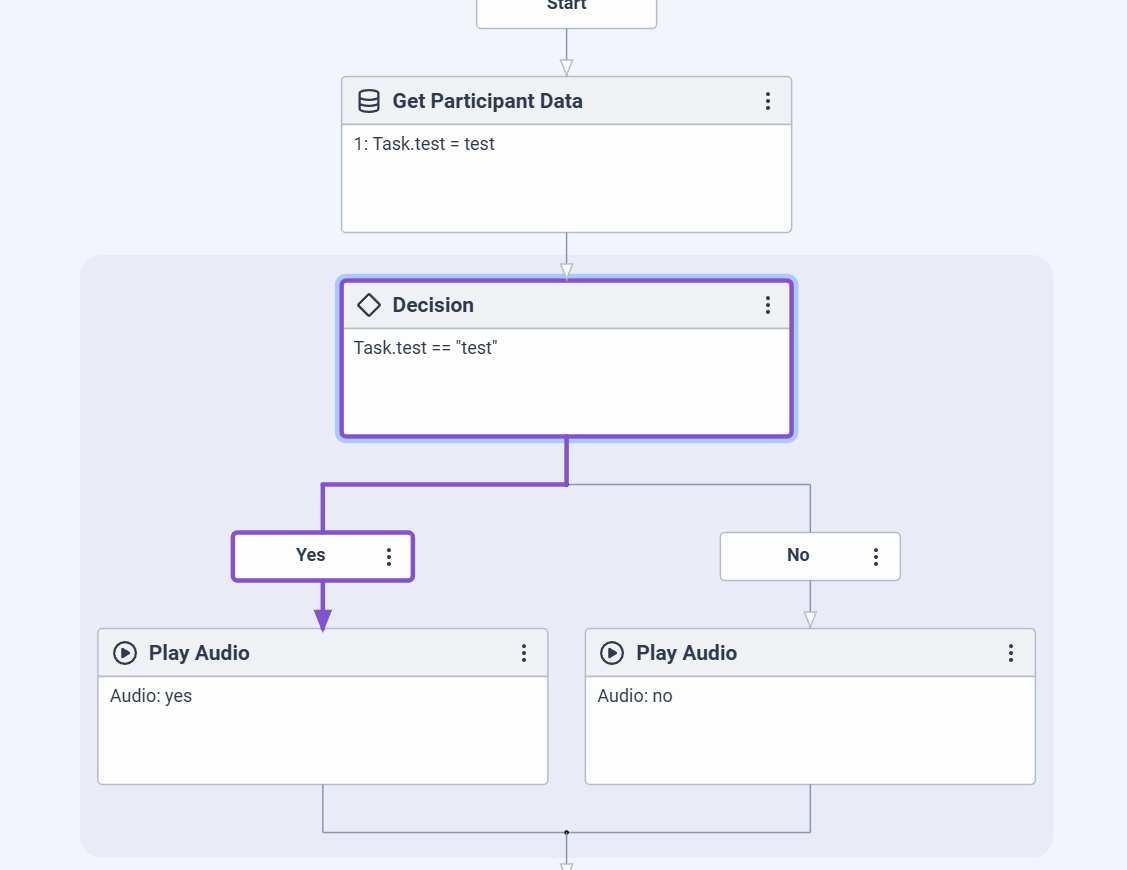The width and height of the screenshot is (1127, 870).
Task: Open the Decision node's three-dot menu
Action: point(768,306)
